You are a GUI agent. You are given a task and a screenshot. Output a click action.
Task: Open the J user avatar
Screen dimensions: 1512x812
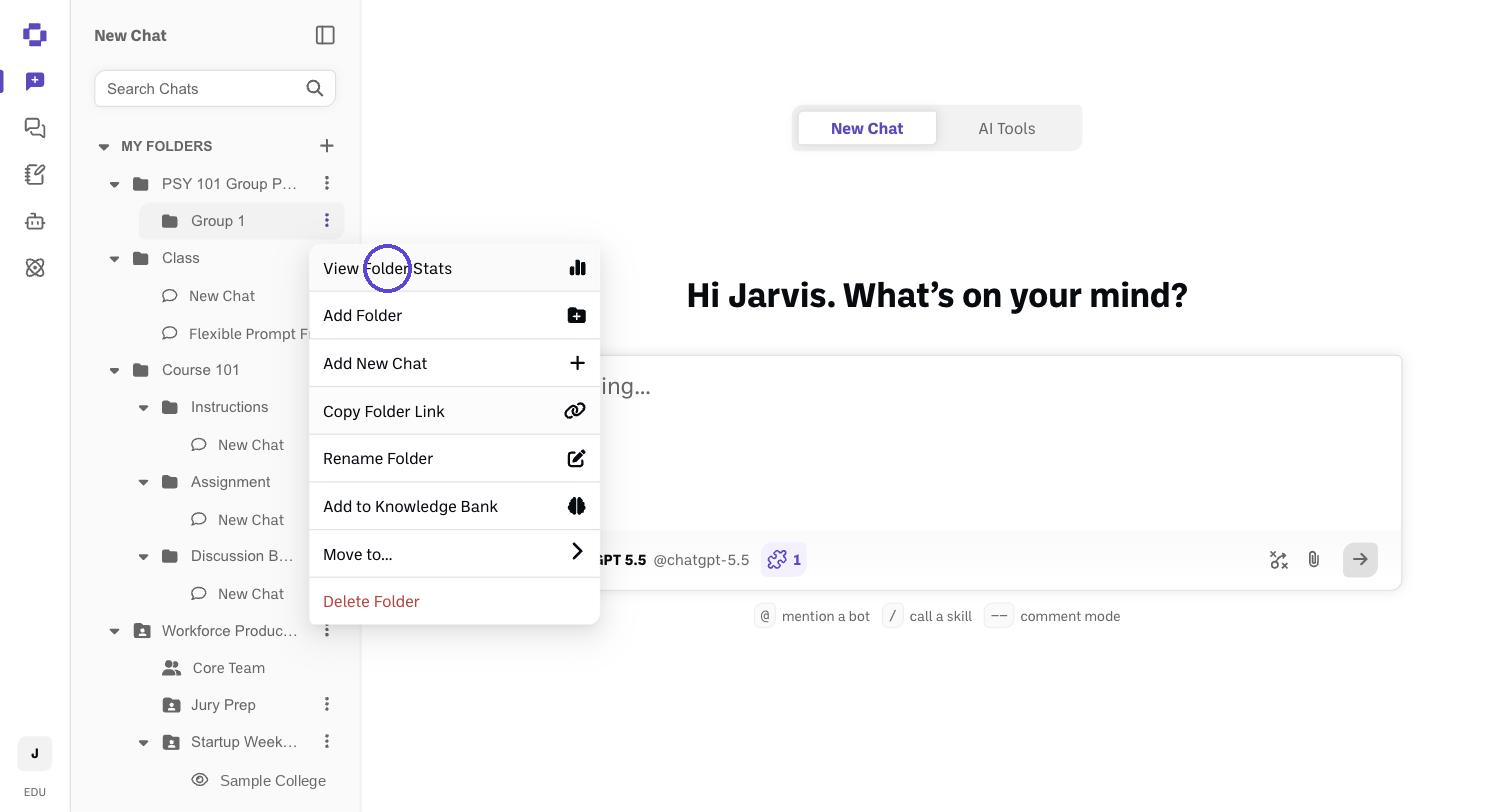35,754
